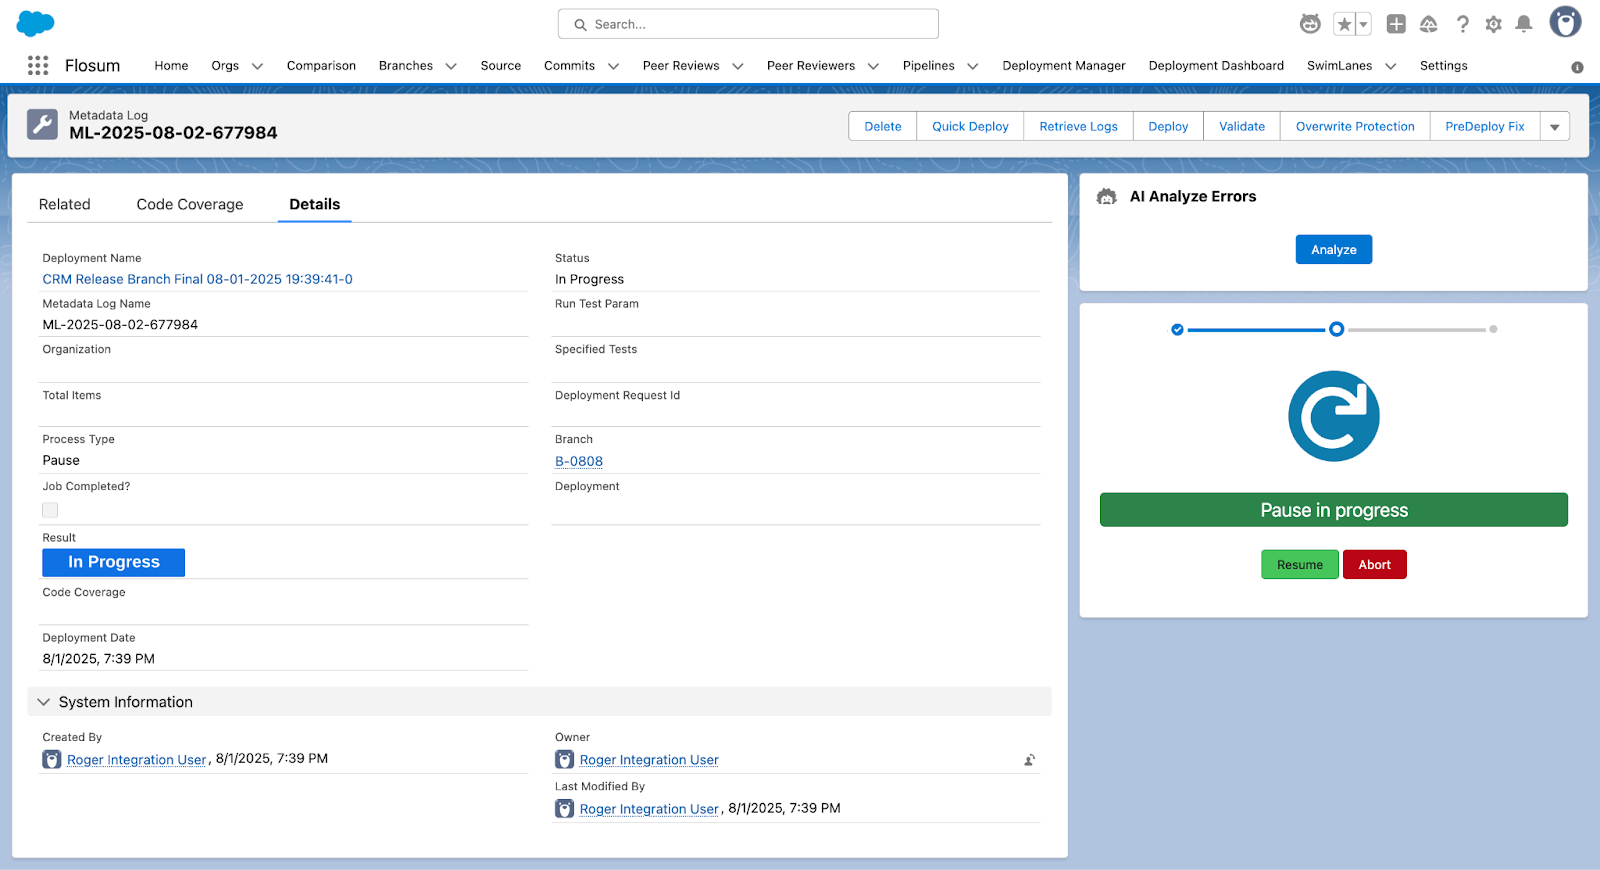This screenshot has height=870, width=1600.
Task: Open the App Launcher grid icon
Action: tap(38, 65)
